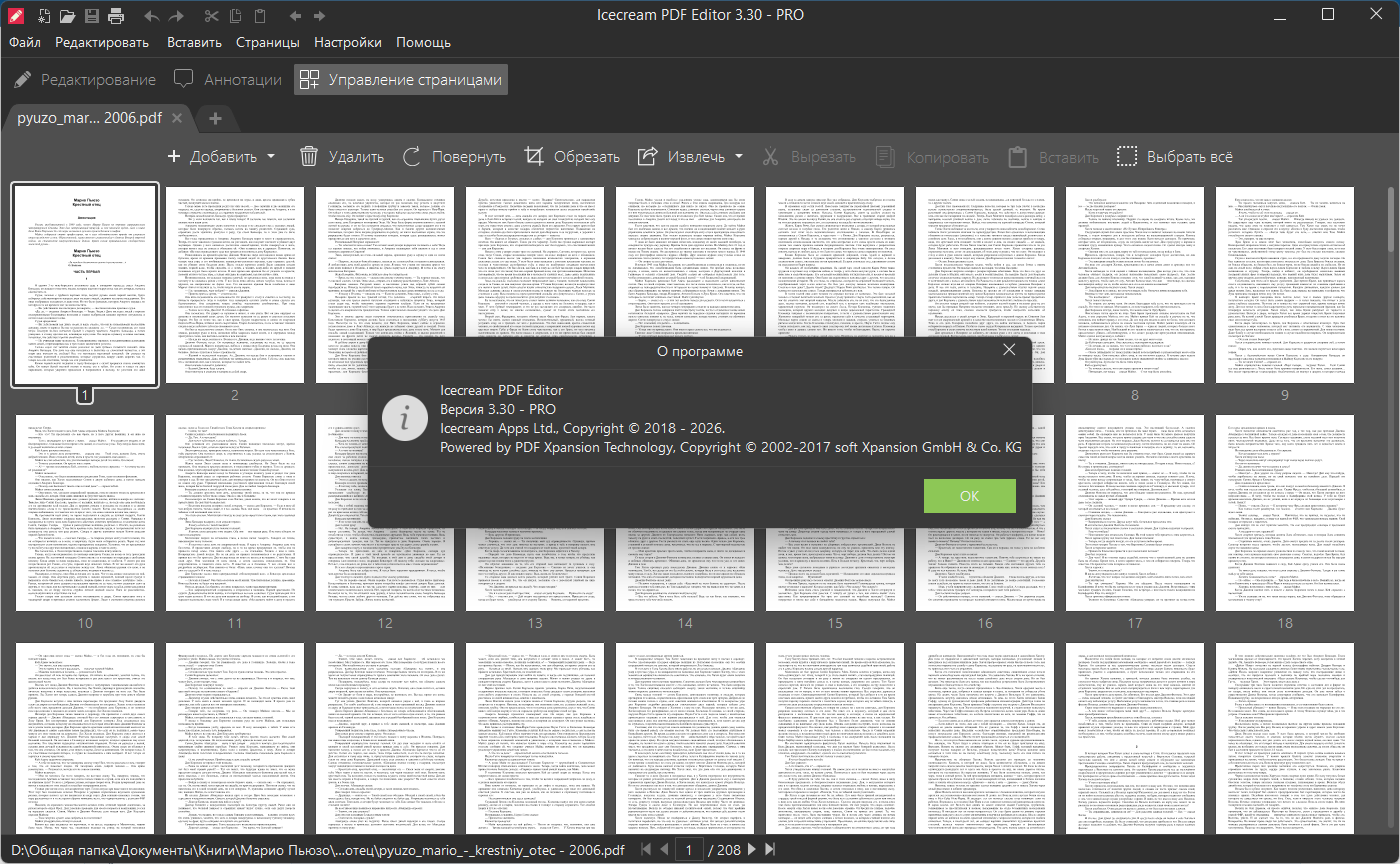This screenshot has width=1400, height=864.
Task: Delete page using the Удалить trash icon
Action: tap(342, 157)
